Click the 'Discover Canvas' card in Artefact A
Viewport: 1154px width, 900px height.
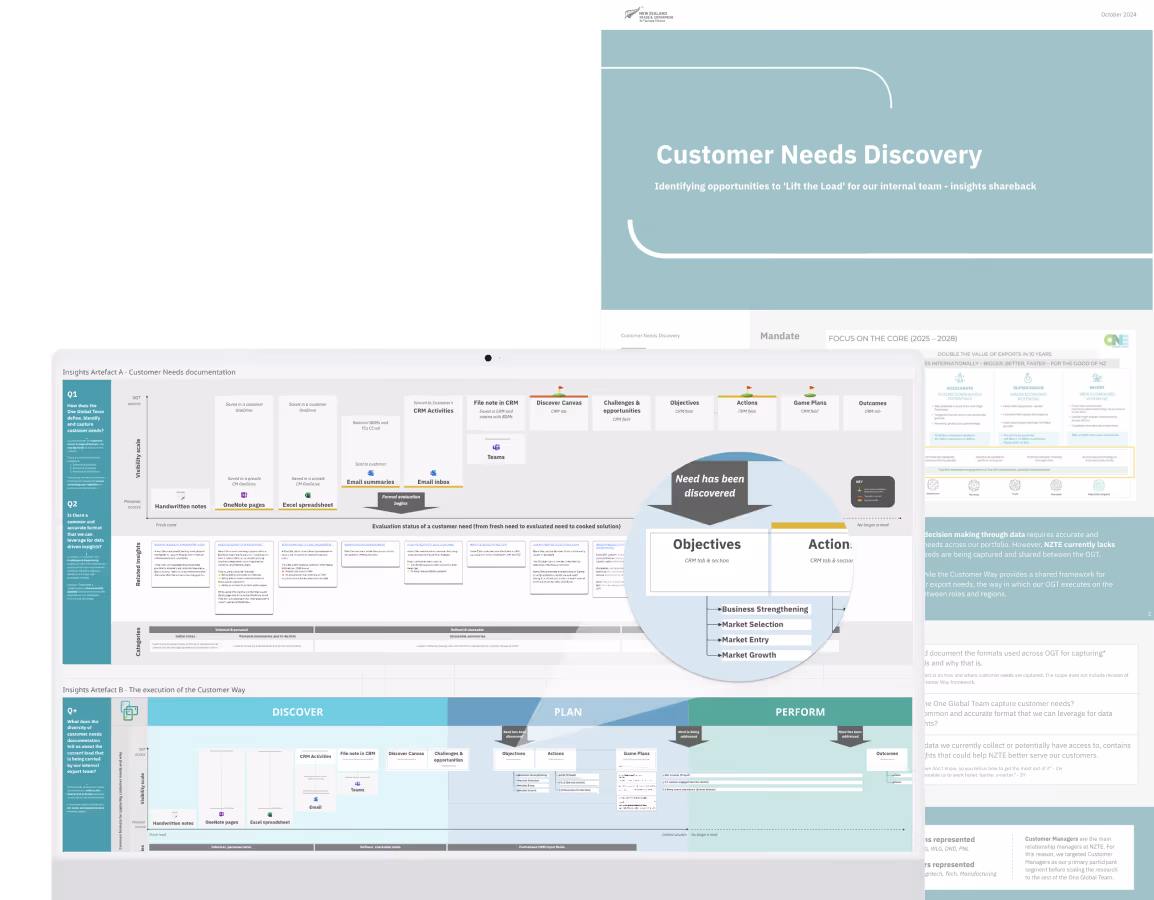(559, 412)
